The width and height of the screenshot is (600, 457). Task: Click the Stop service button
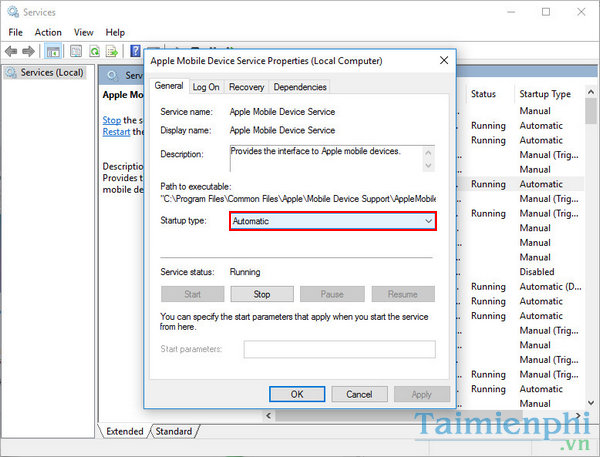coord(262,294)
